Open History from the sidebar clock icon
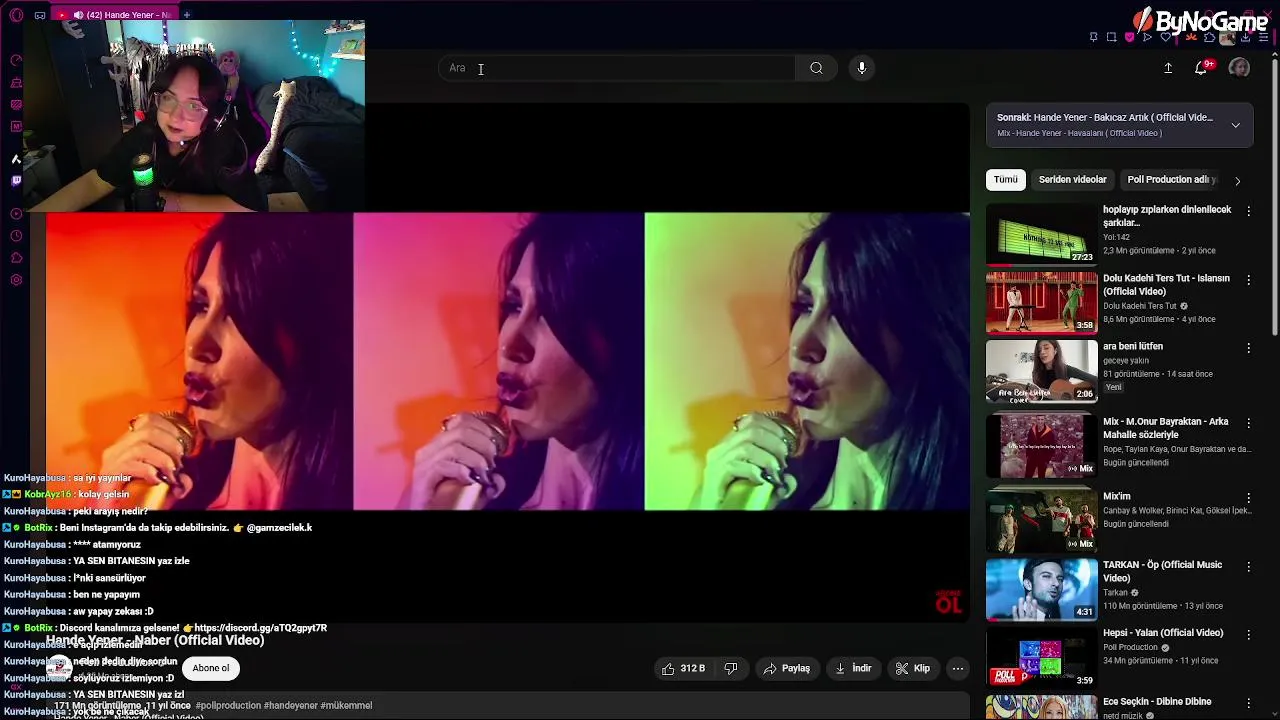Image resolution: width=1280 pixels, height=720 pixels. click(x=16, y=236)
